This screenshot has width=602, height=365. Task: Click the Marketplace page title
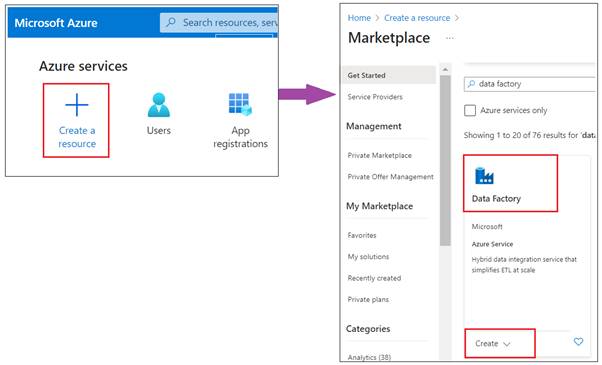point(389,38)
